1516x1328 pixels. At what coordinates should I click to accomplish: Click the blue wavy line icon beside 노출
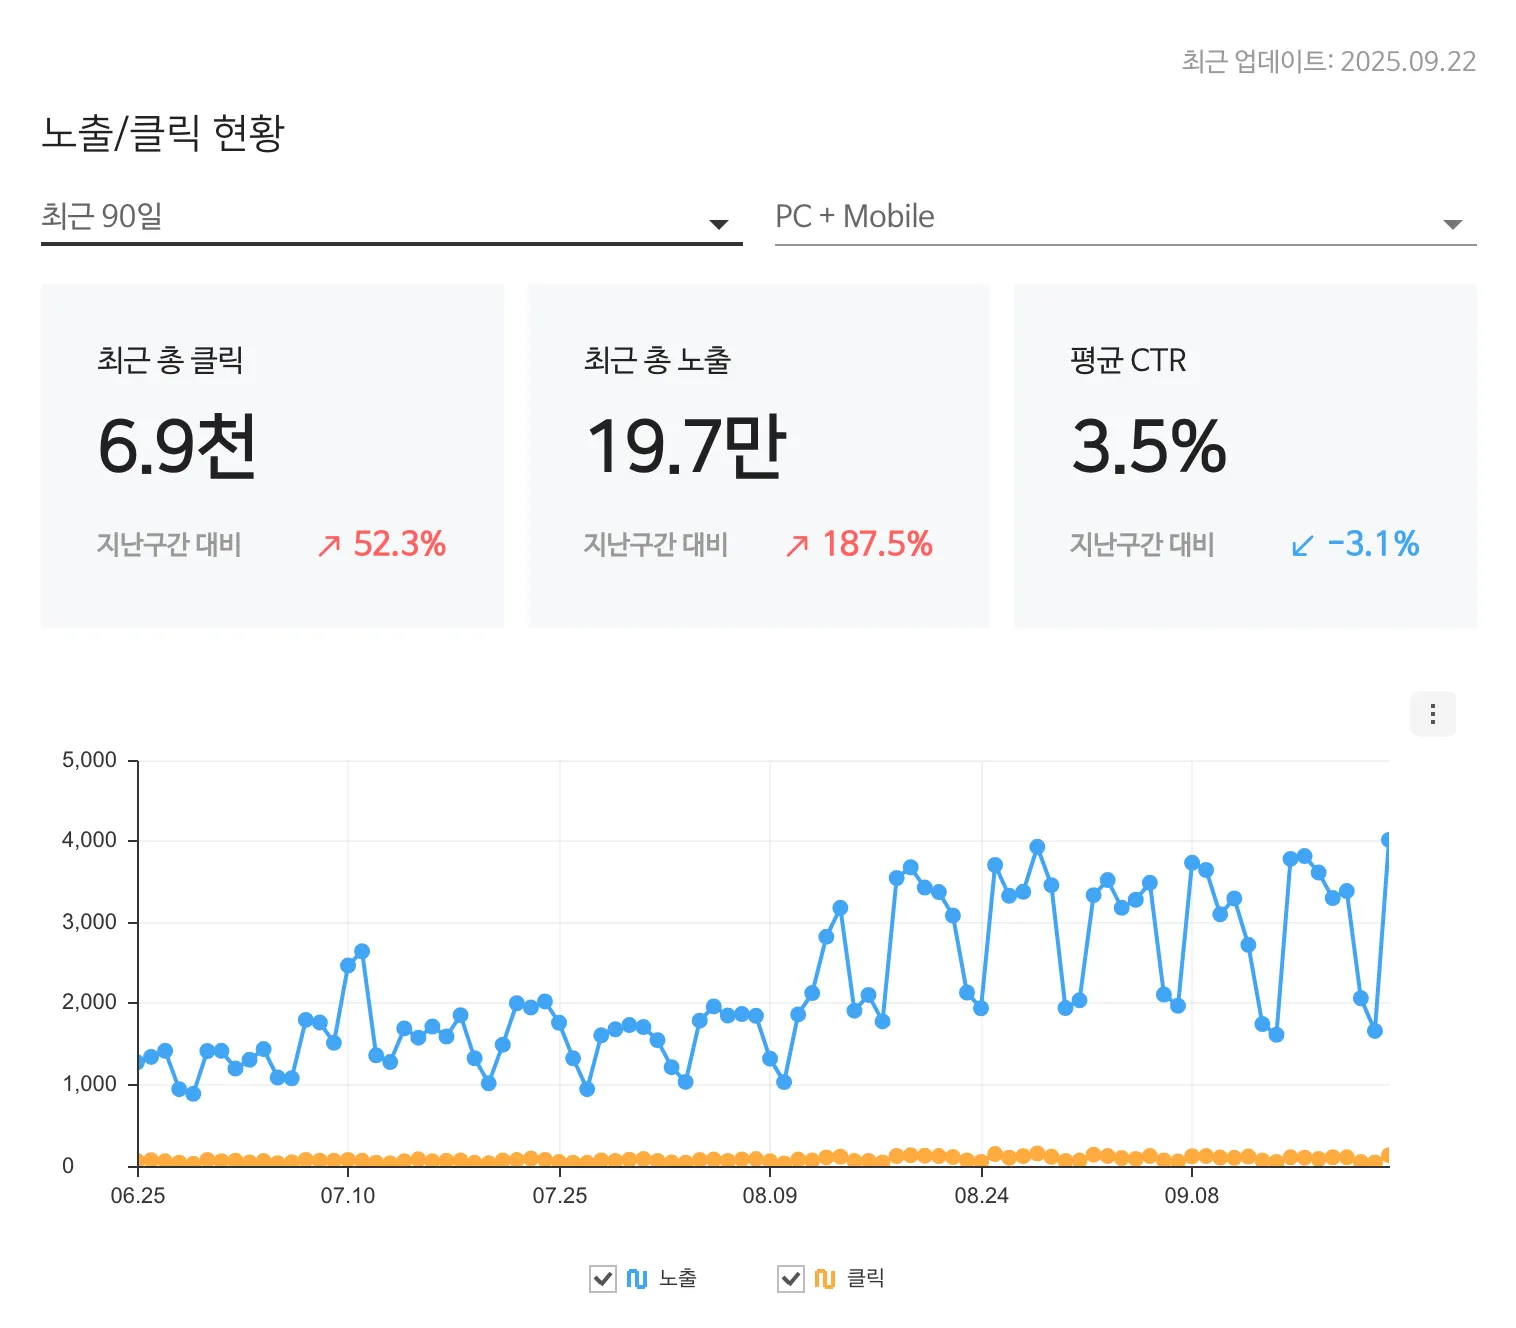pos(638,1278)
